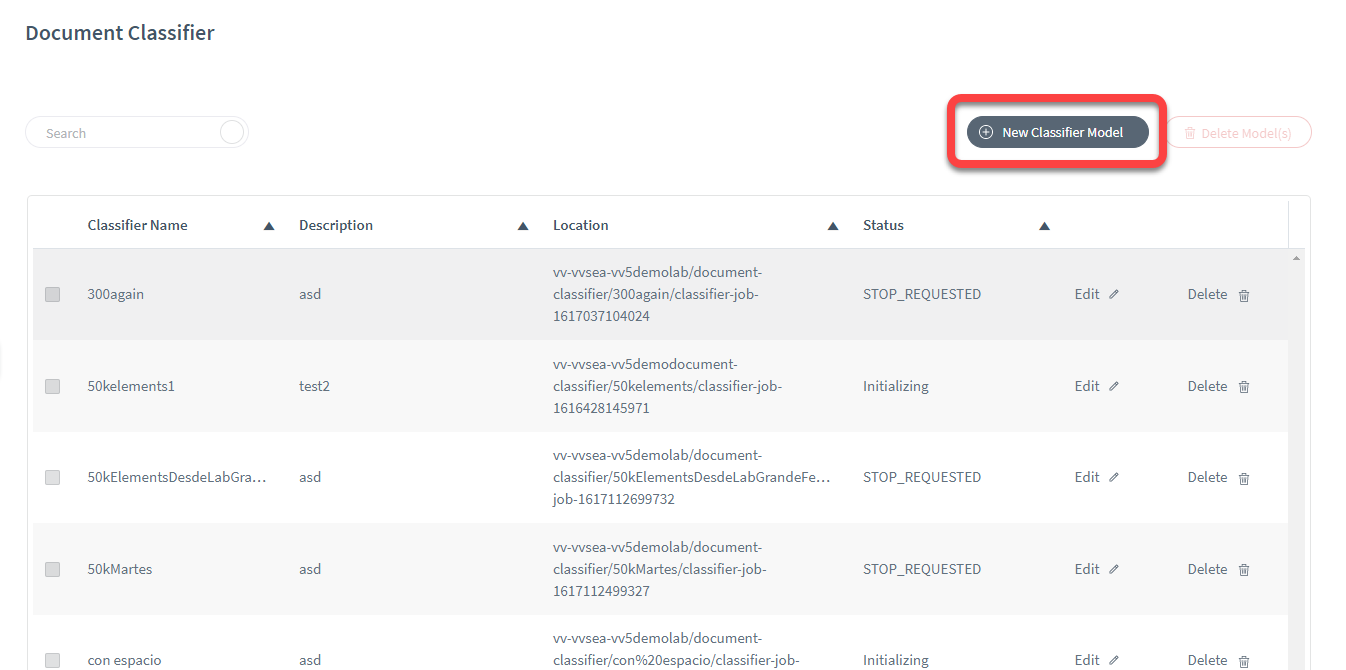
Task: Click STOP_REQUESTED status of 50kMartes
Action: [922, 569]
